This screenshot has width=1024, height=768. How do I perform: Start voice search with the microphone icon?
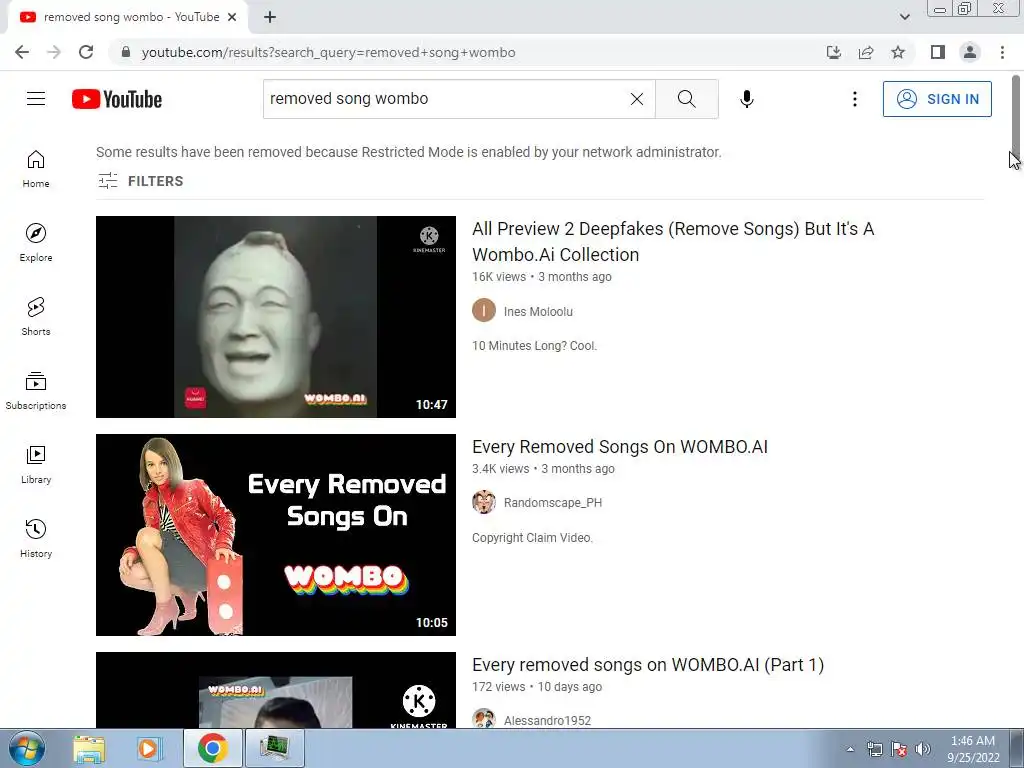(747, 99)
